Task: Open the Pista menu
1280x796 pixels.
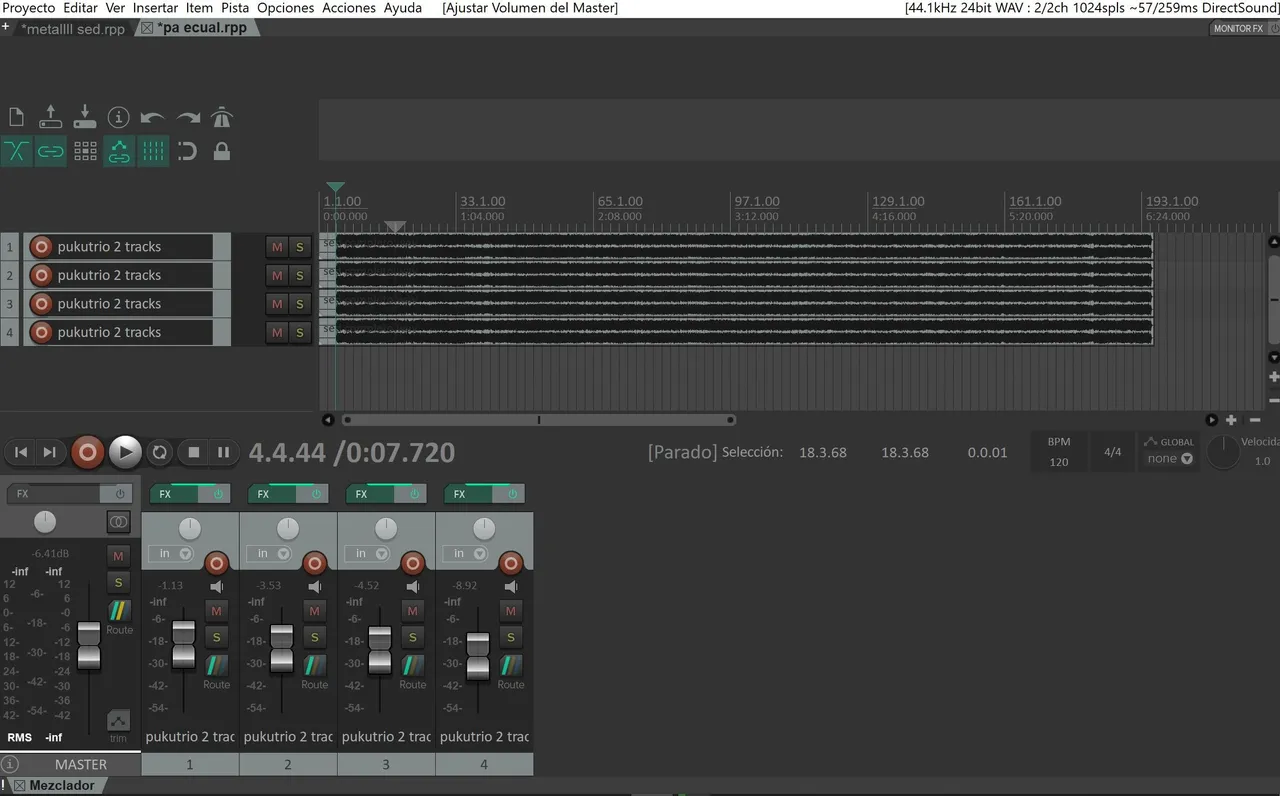Action: [x=235, y=8]
